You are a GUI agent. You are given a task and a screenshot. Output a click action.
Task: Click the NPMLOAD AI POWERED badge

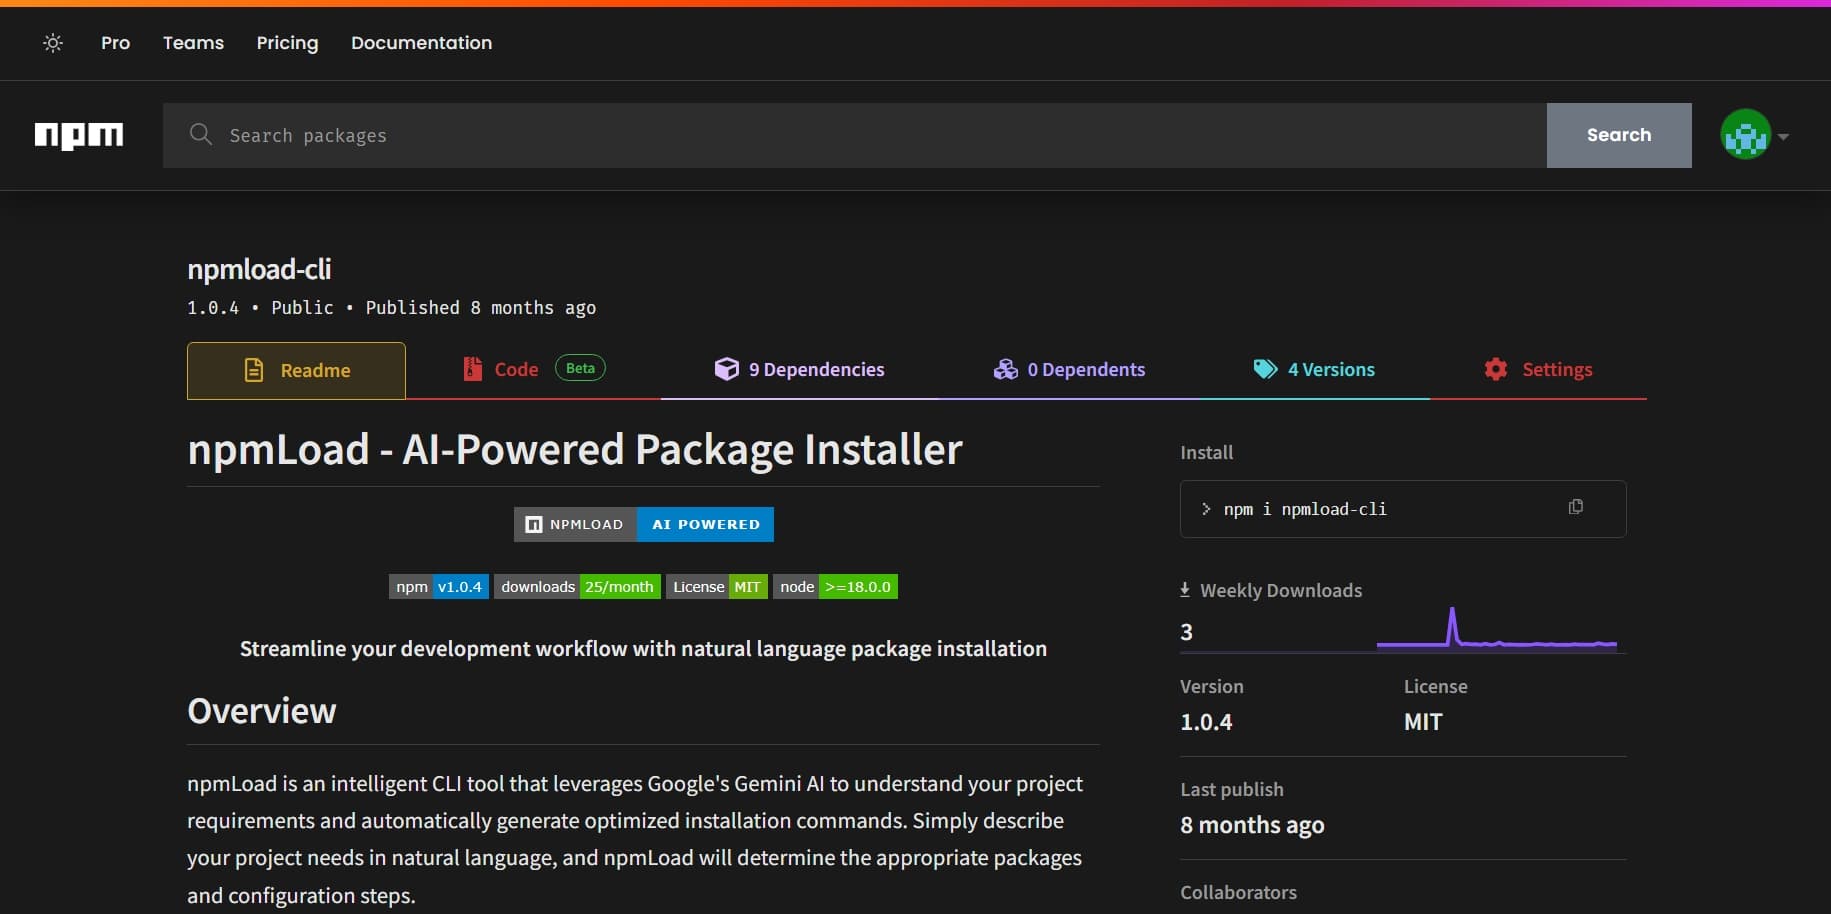pos(644,524)
